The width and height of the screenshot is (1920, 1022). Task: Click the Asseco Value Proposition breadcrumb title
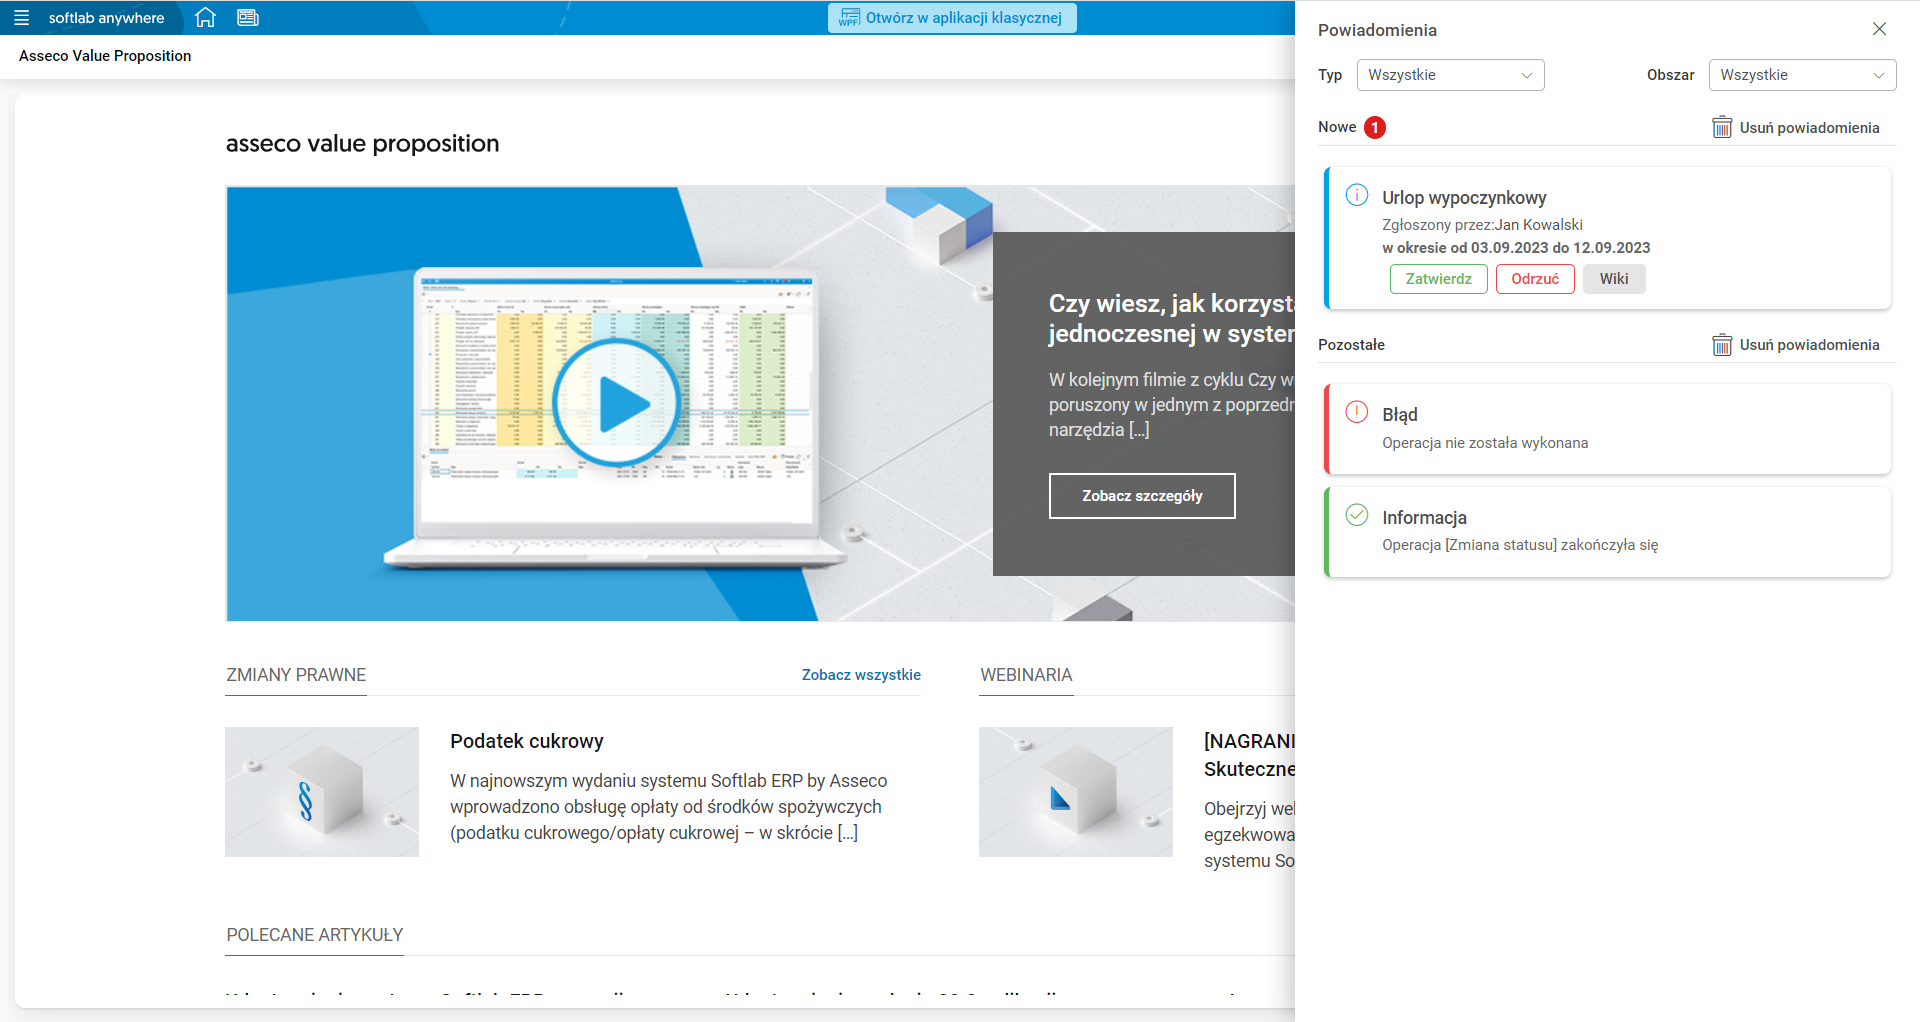(x=105, y=56)
